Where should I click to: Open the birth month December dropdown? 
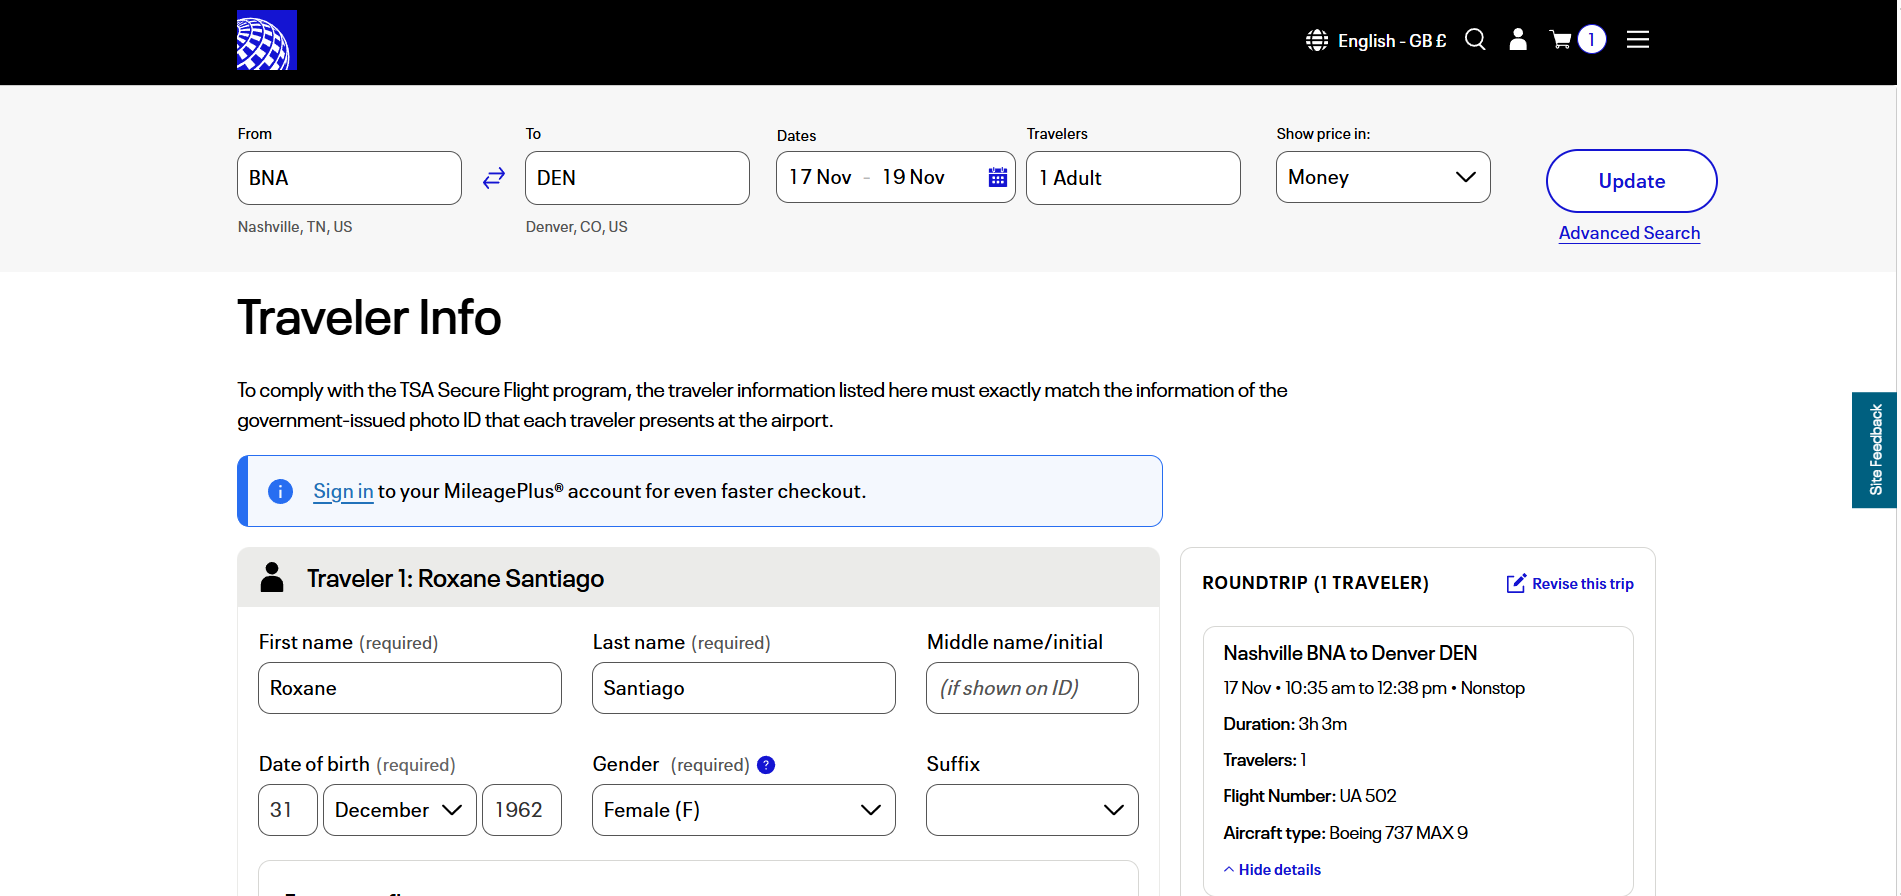(399, 810)
